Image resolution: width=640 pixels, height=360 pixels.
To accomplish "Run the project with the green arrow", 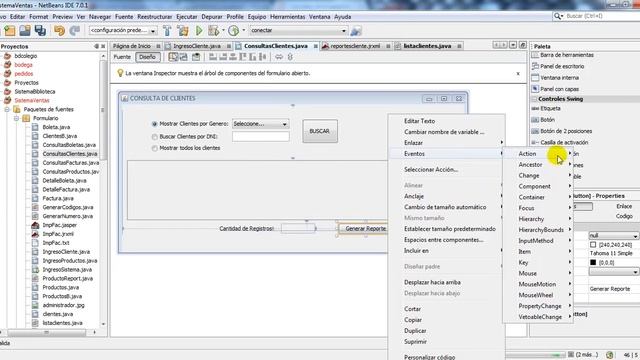I will (x=199, y=31).
